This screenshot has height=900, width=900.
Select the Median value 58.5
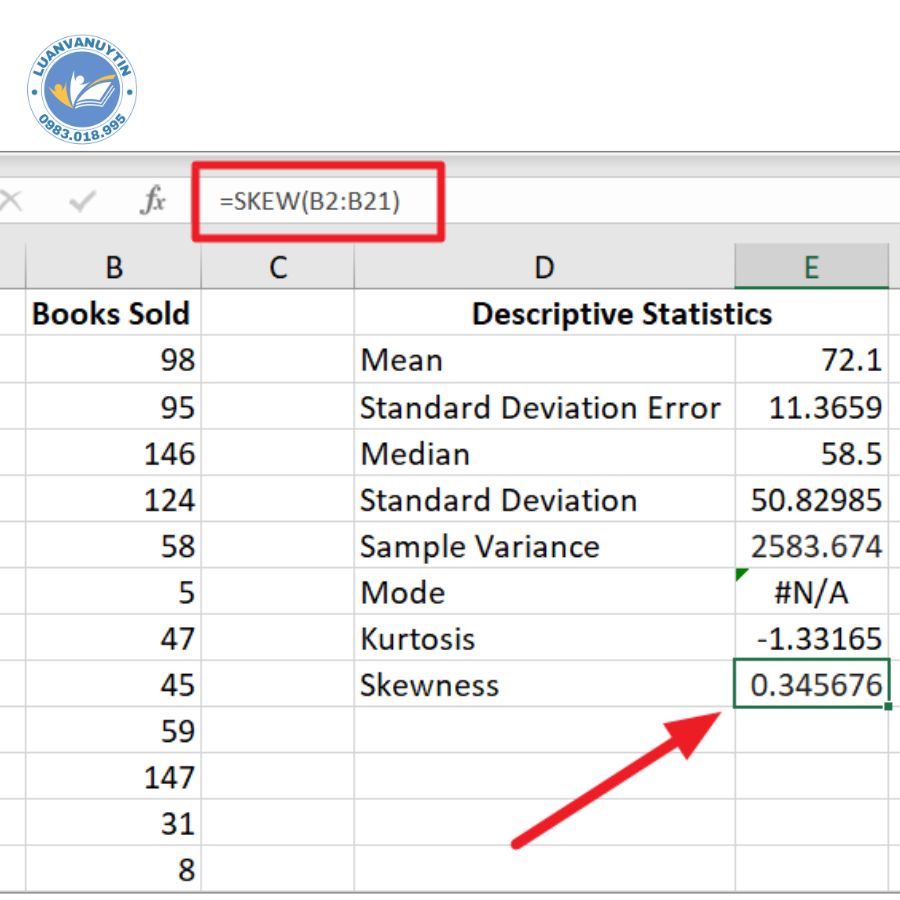tap(811, 454)
